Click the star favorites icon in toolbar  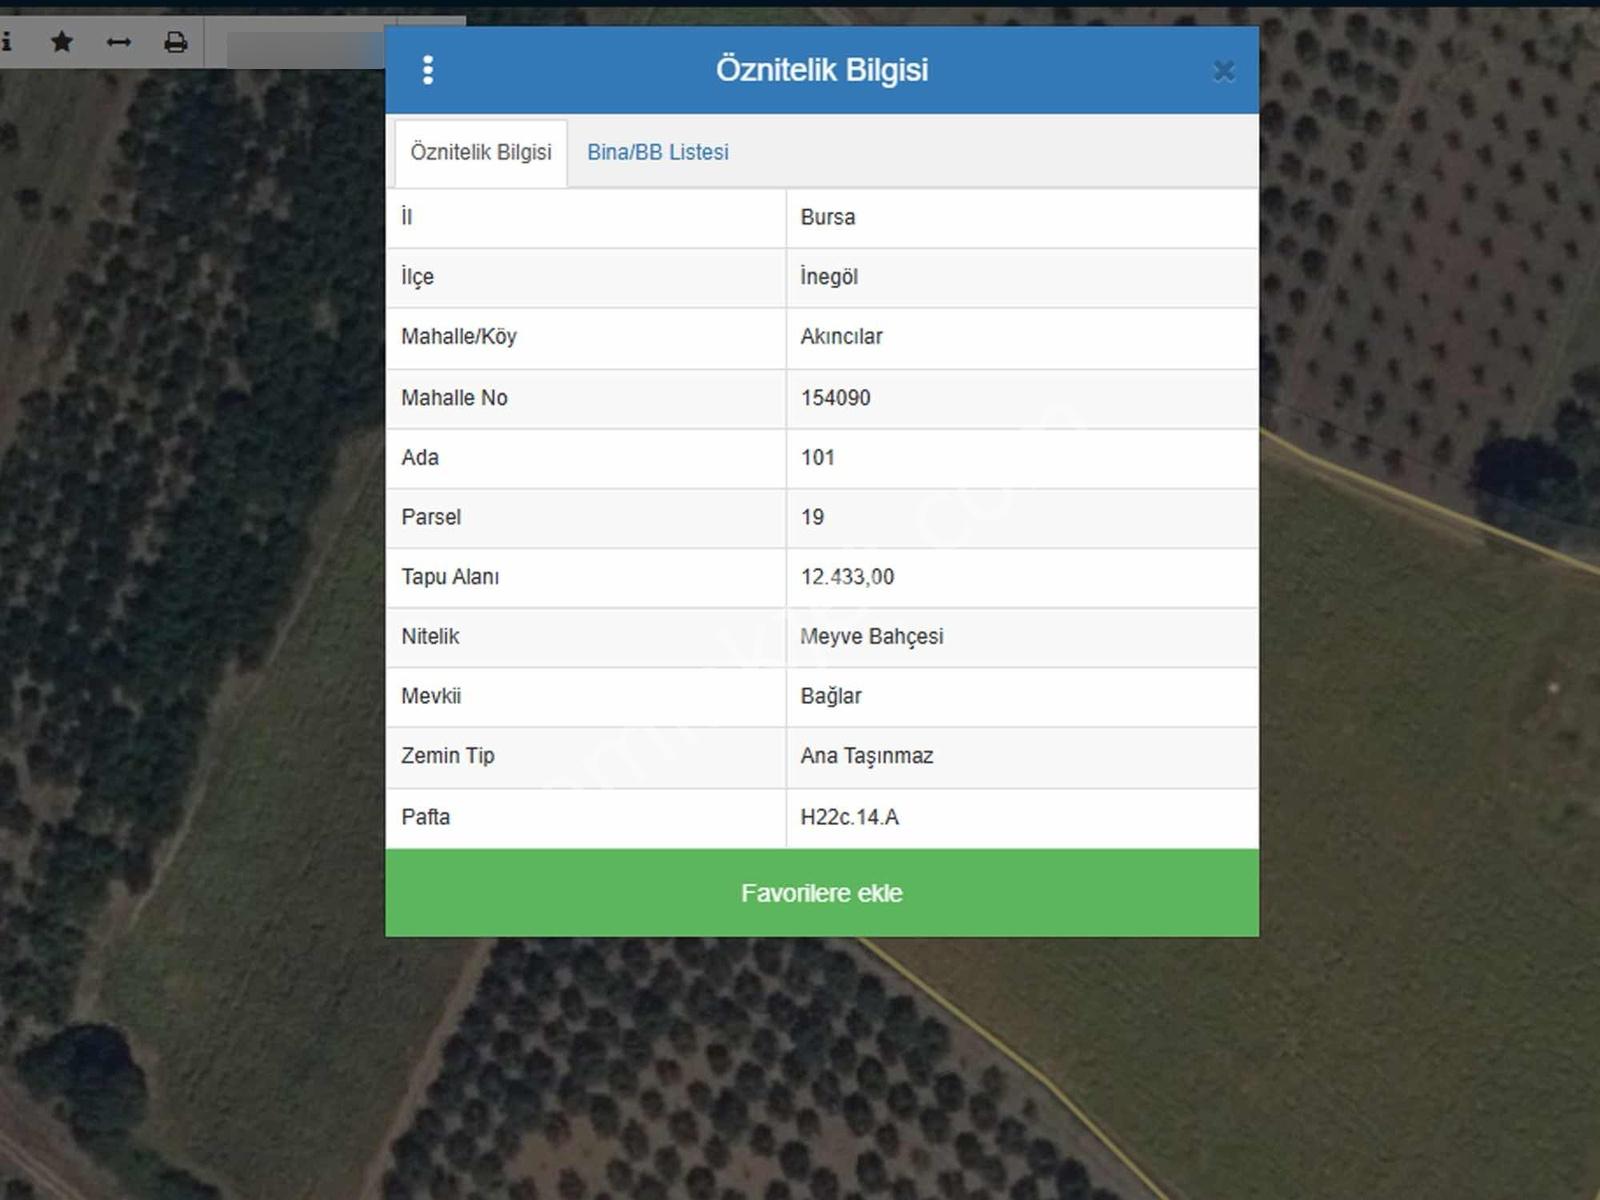pyautogui.click(x=62, y=42)
